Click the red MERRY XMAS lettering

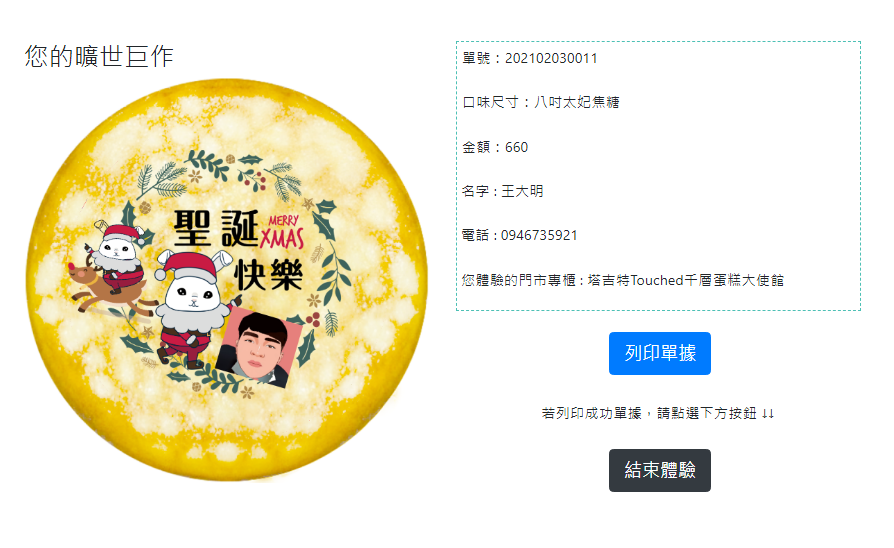[283, 232]
